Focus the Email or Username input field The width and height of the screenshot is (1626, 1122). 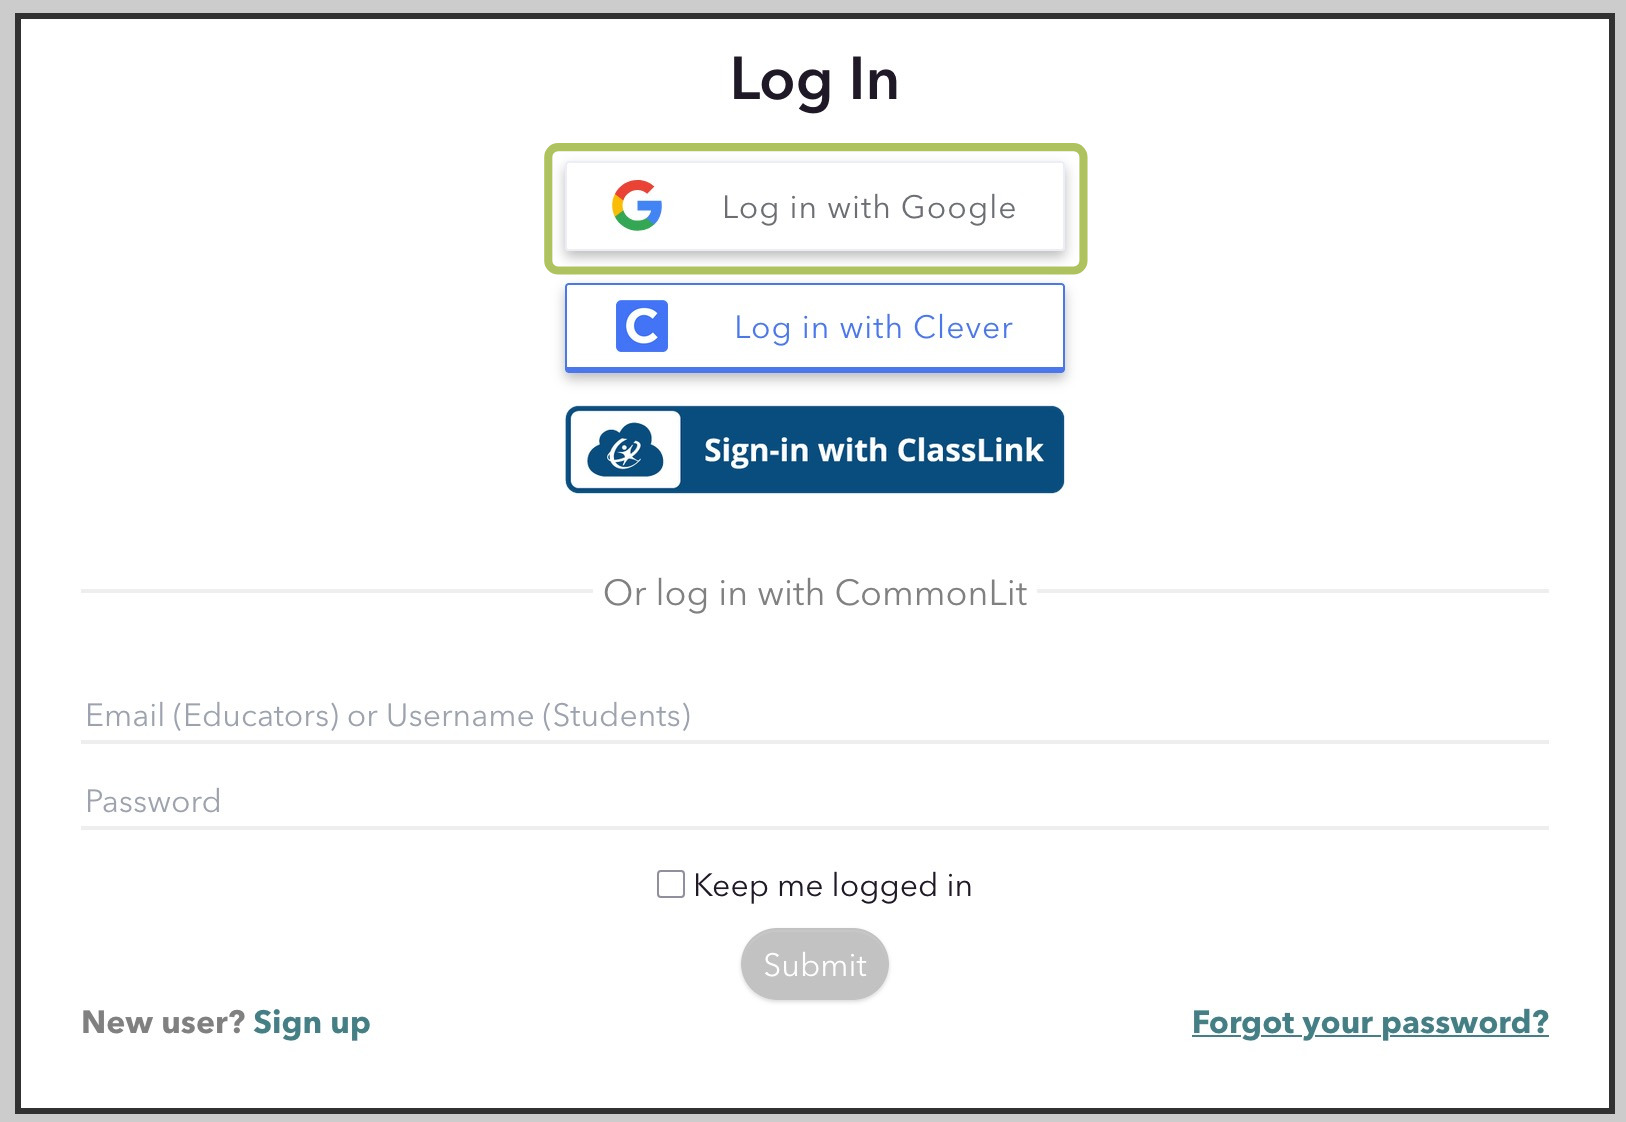coord(815,716)
